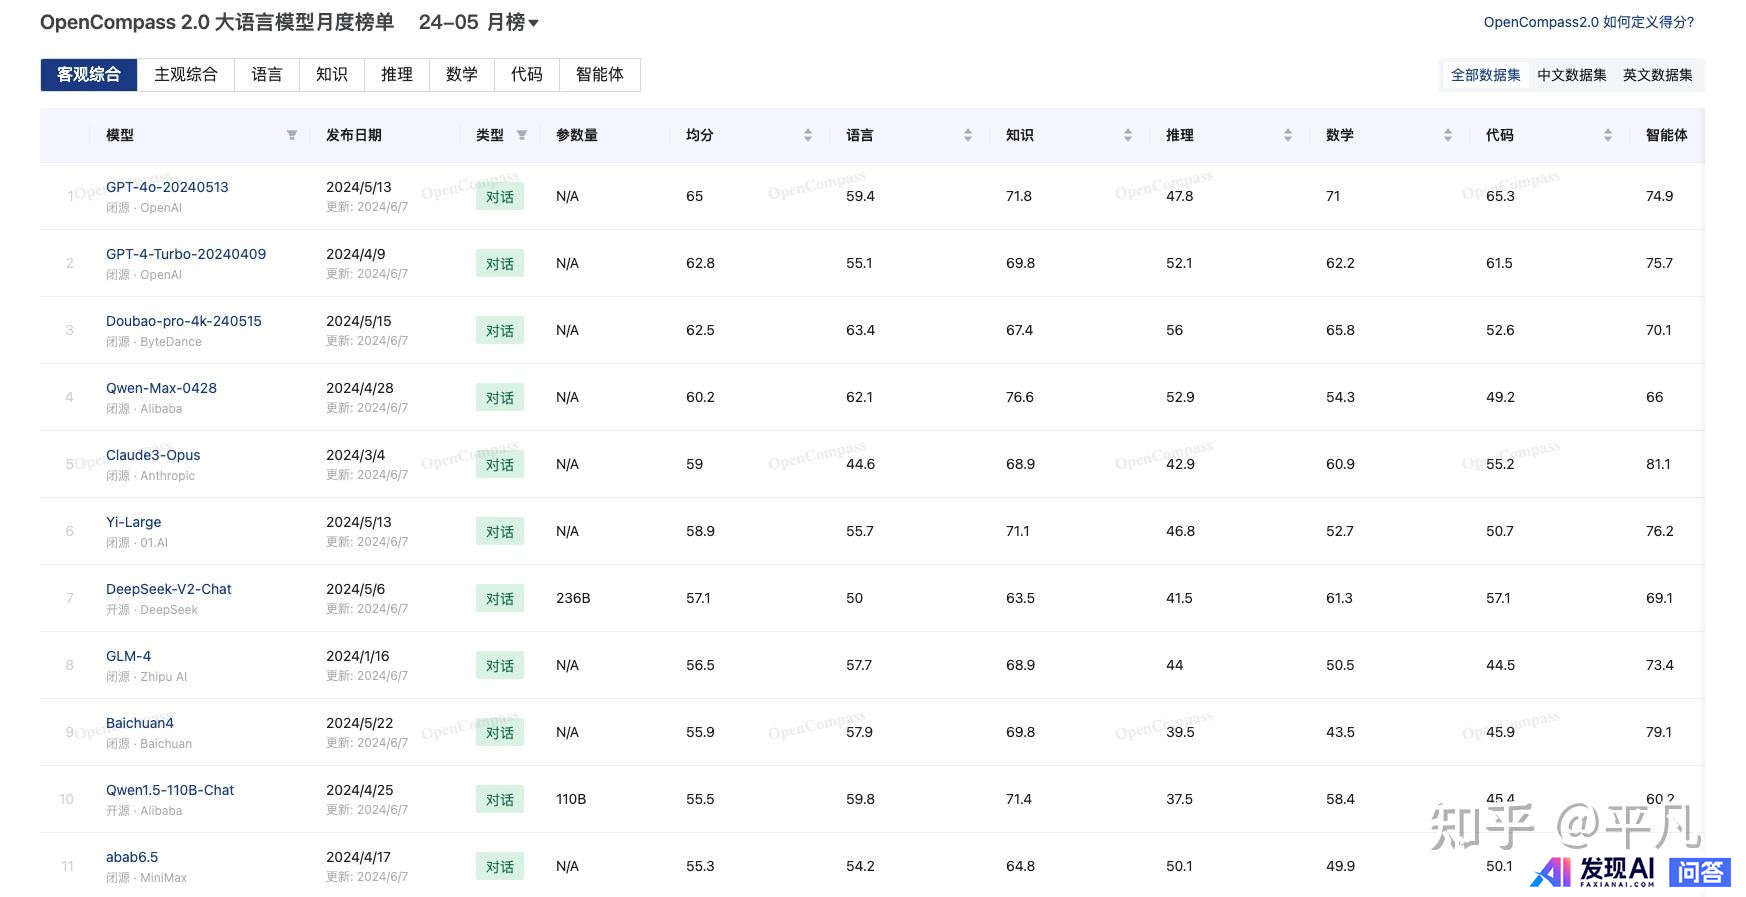Click 闭源 · Anthropic label under Claude3-Opus
Viewport: 1746px width, 897px height.
150,476
